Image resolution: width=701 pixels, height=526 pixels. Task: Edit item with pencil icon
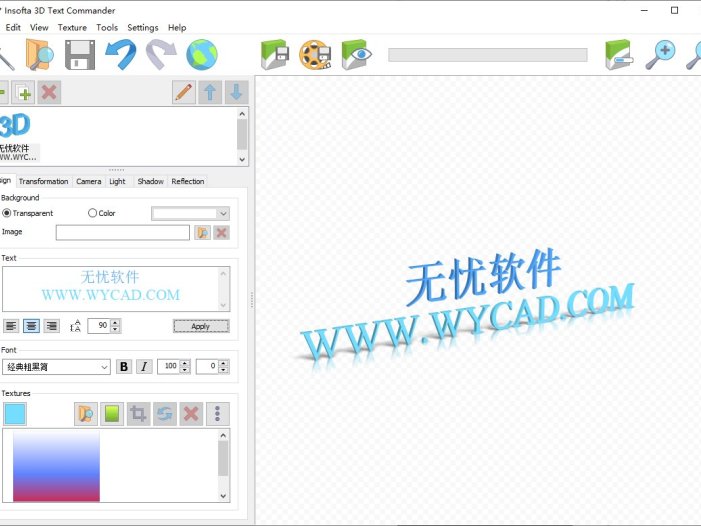[x=184, y=93]
